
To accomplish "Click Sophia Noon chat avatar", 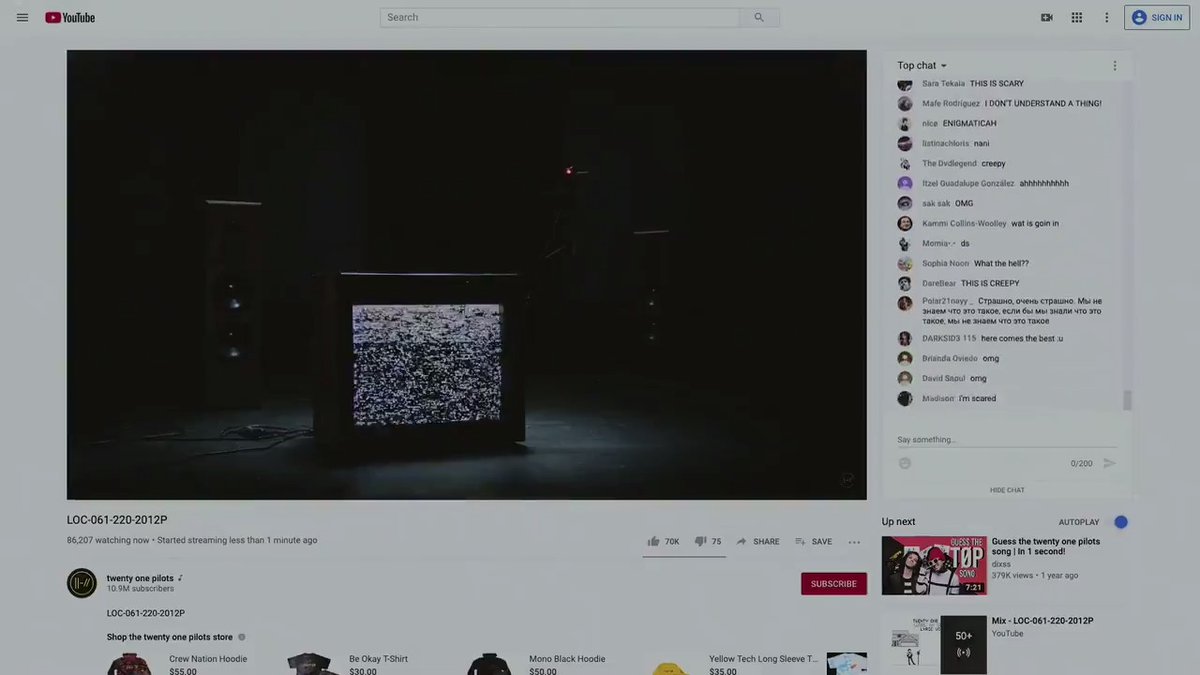I will tap(905, 264).
